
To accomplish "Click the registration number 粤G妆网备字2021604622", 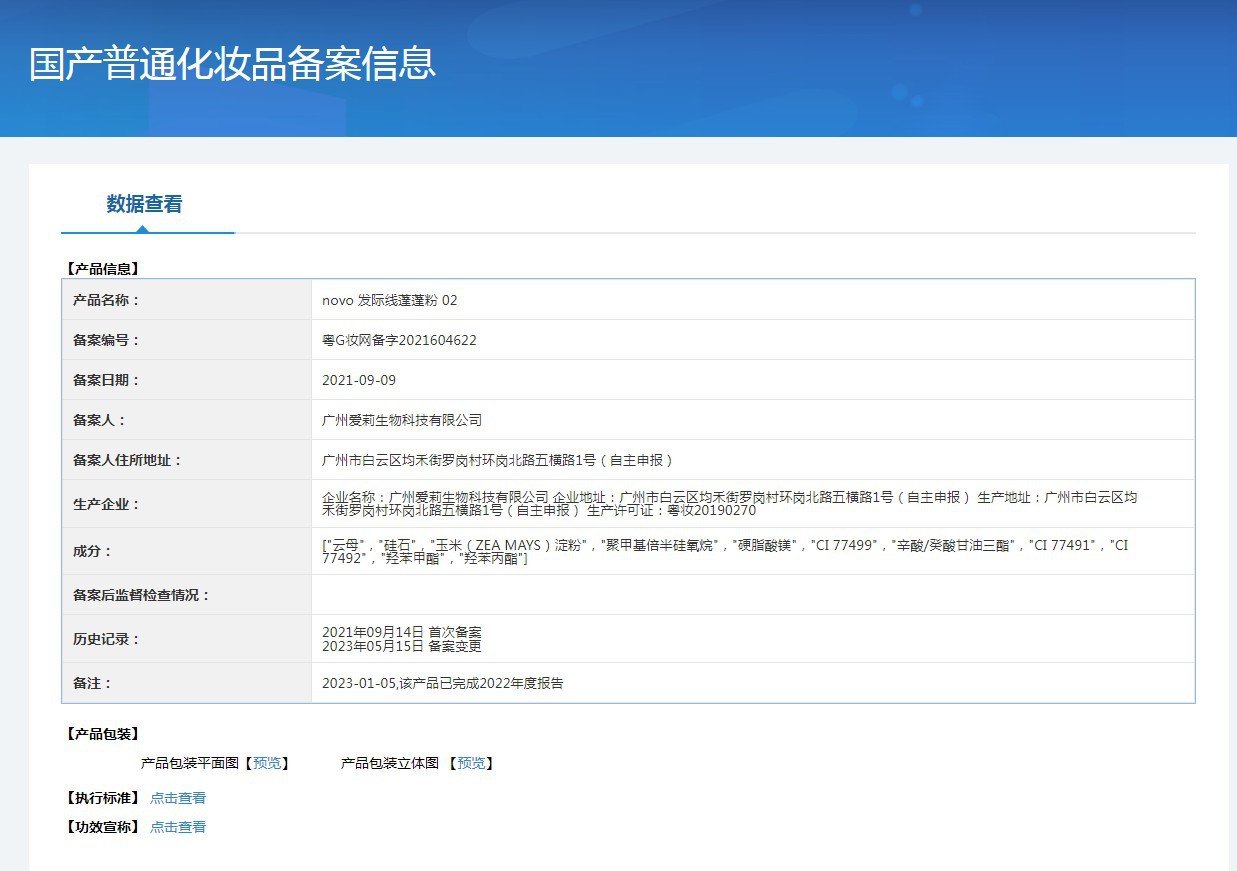I will 399,340.
